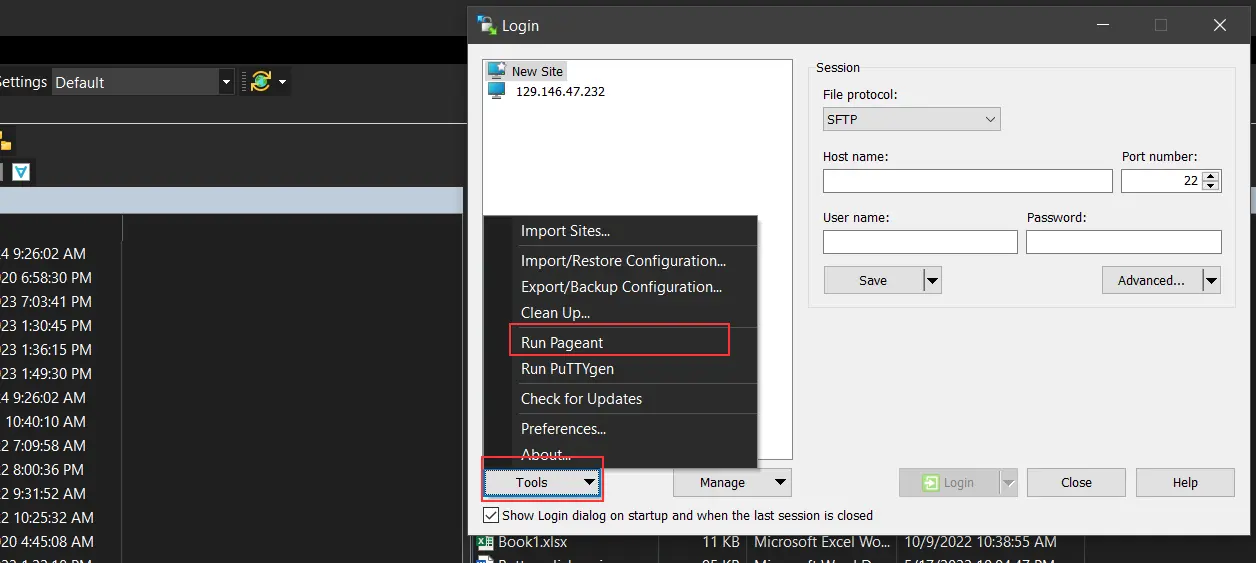Click the WinSCP icon in Login title bar

pyautogui.click(x=487, y=26)
